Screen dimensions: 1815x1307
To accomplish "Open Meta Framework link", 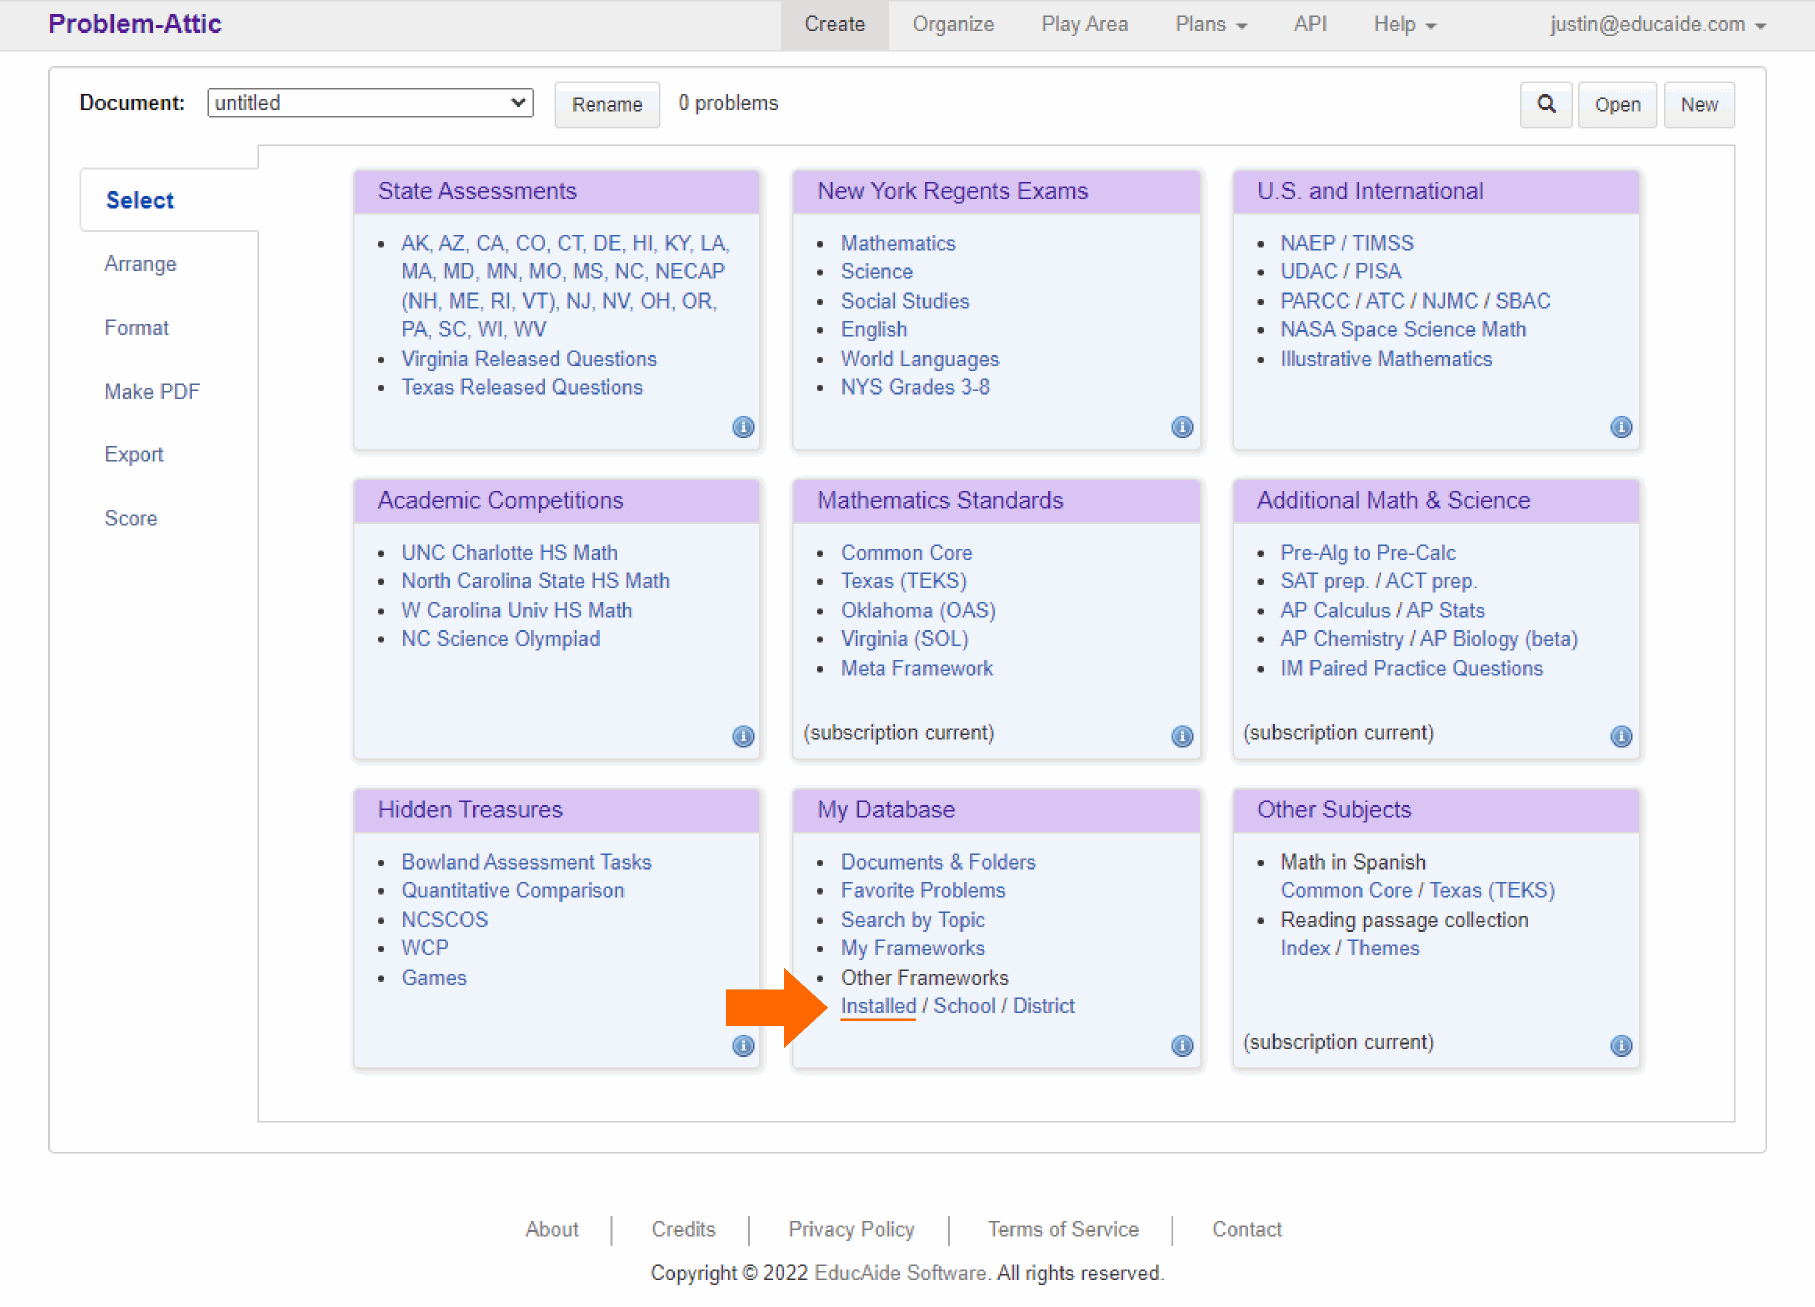I will [917, 669].
